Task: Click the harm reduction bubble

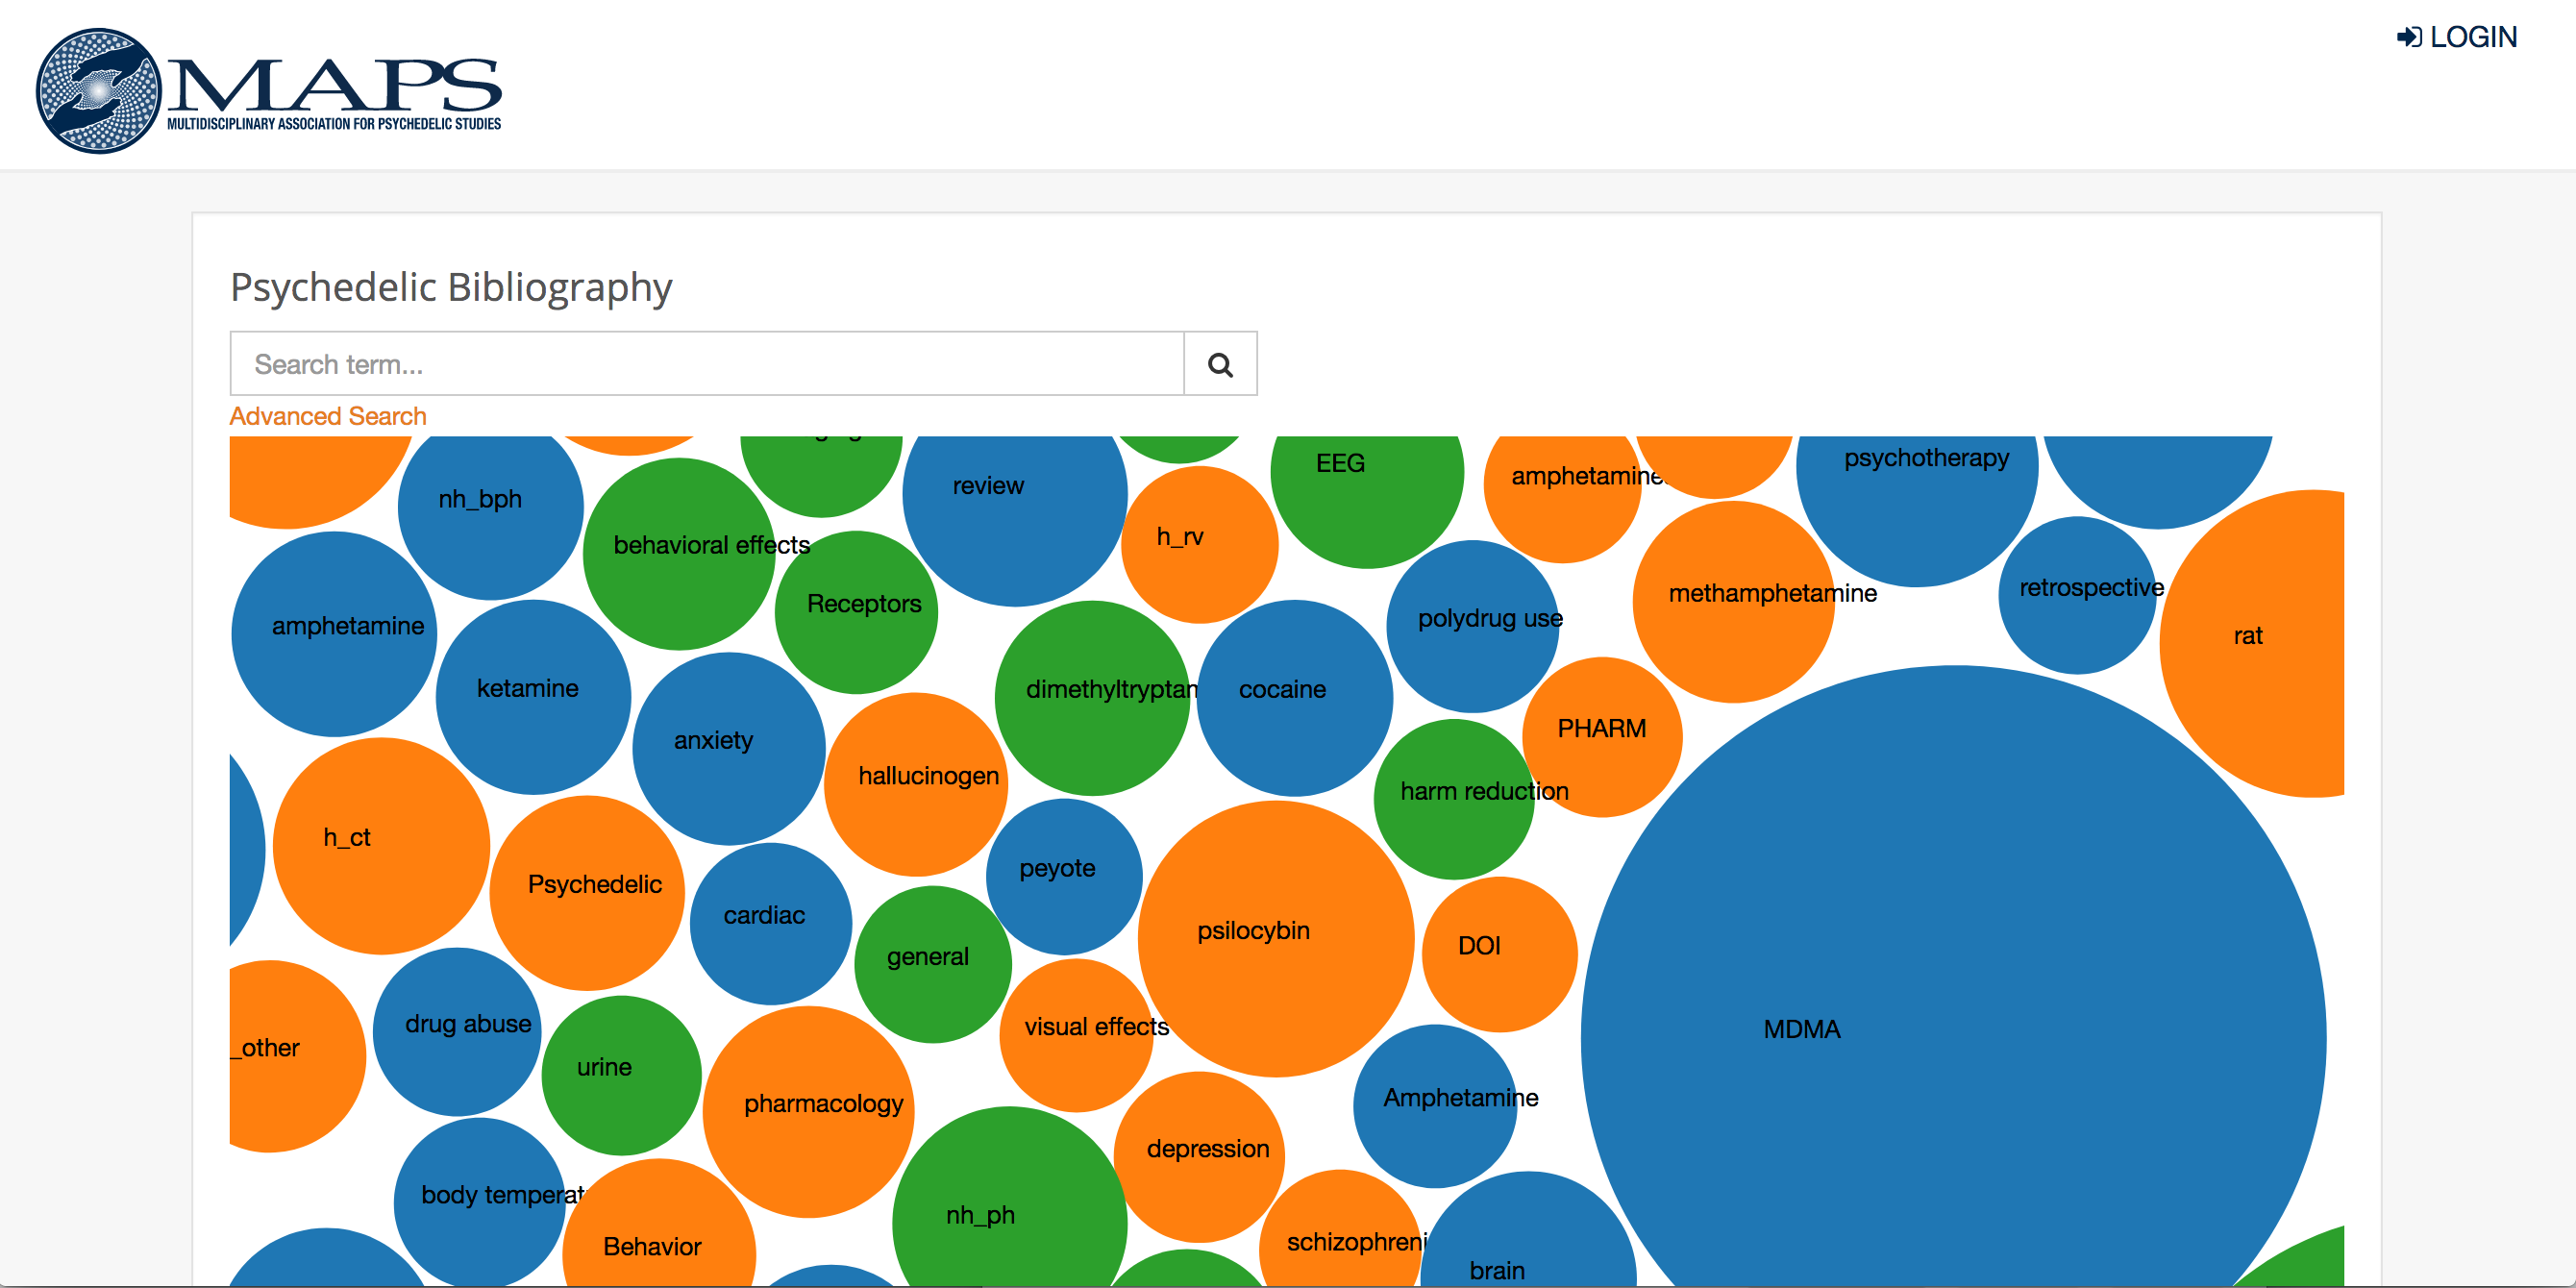Action: coord(1454,799)
